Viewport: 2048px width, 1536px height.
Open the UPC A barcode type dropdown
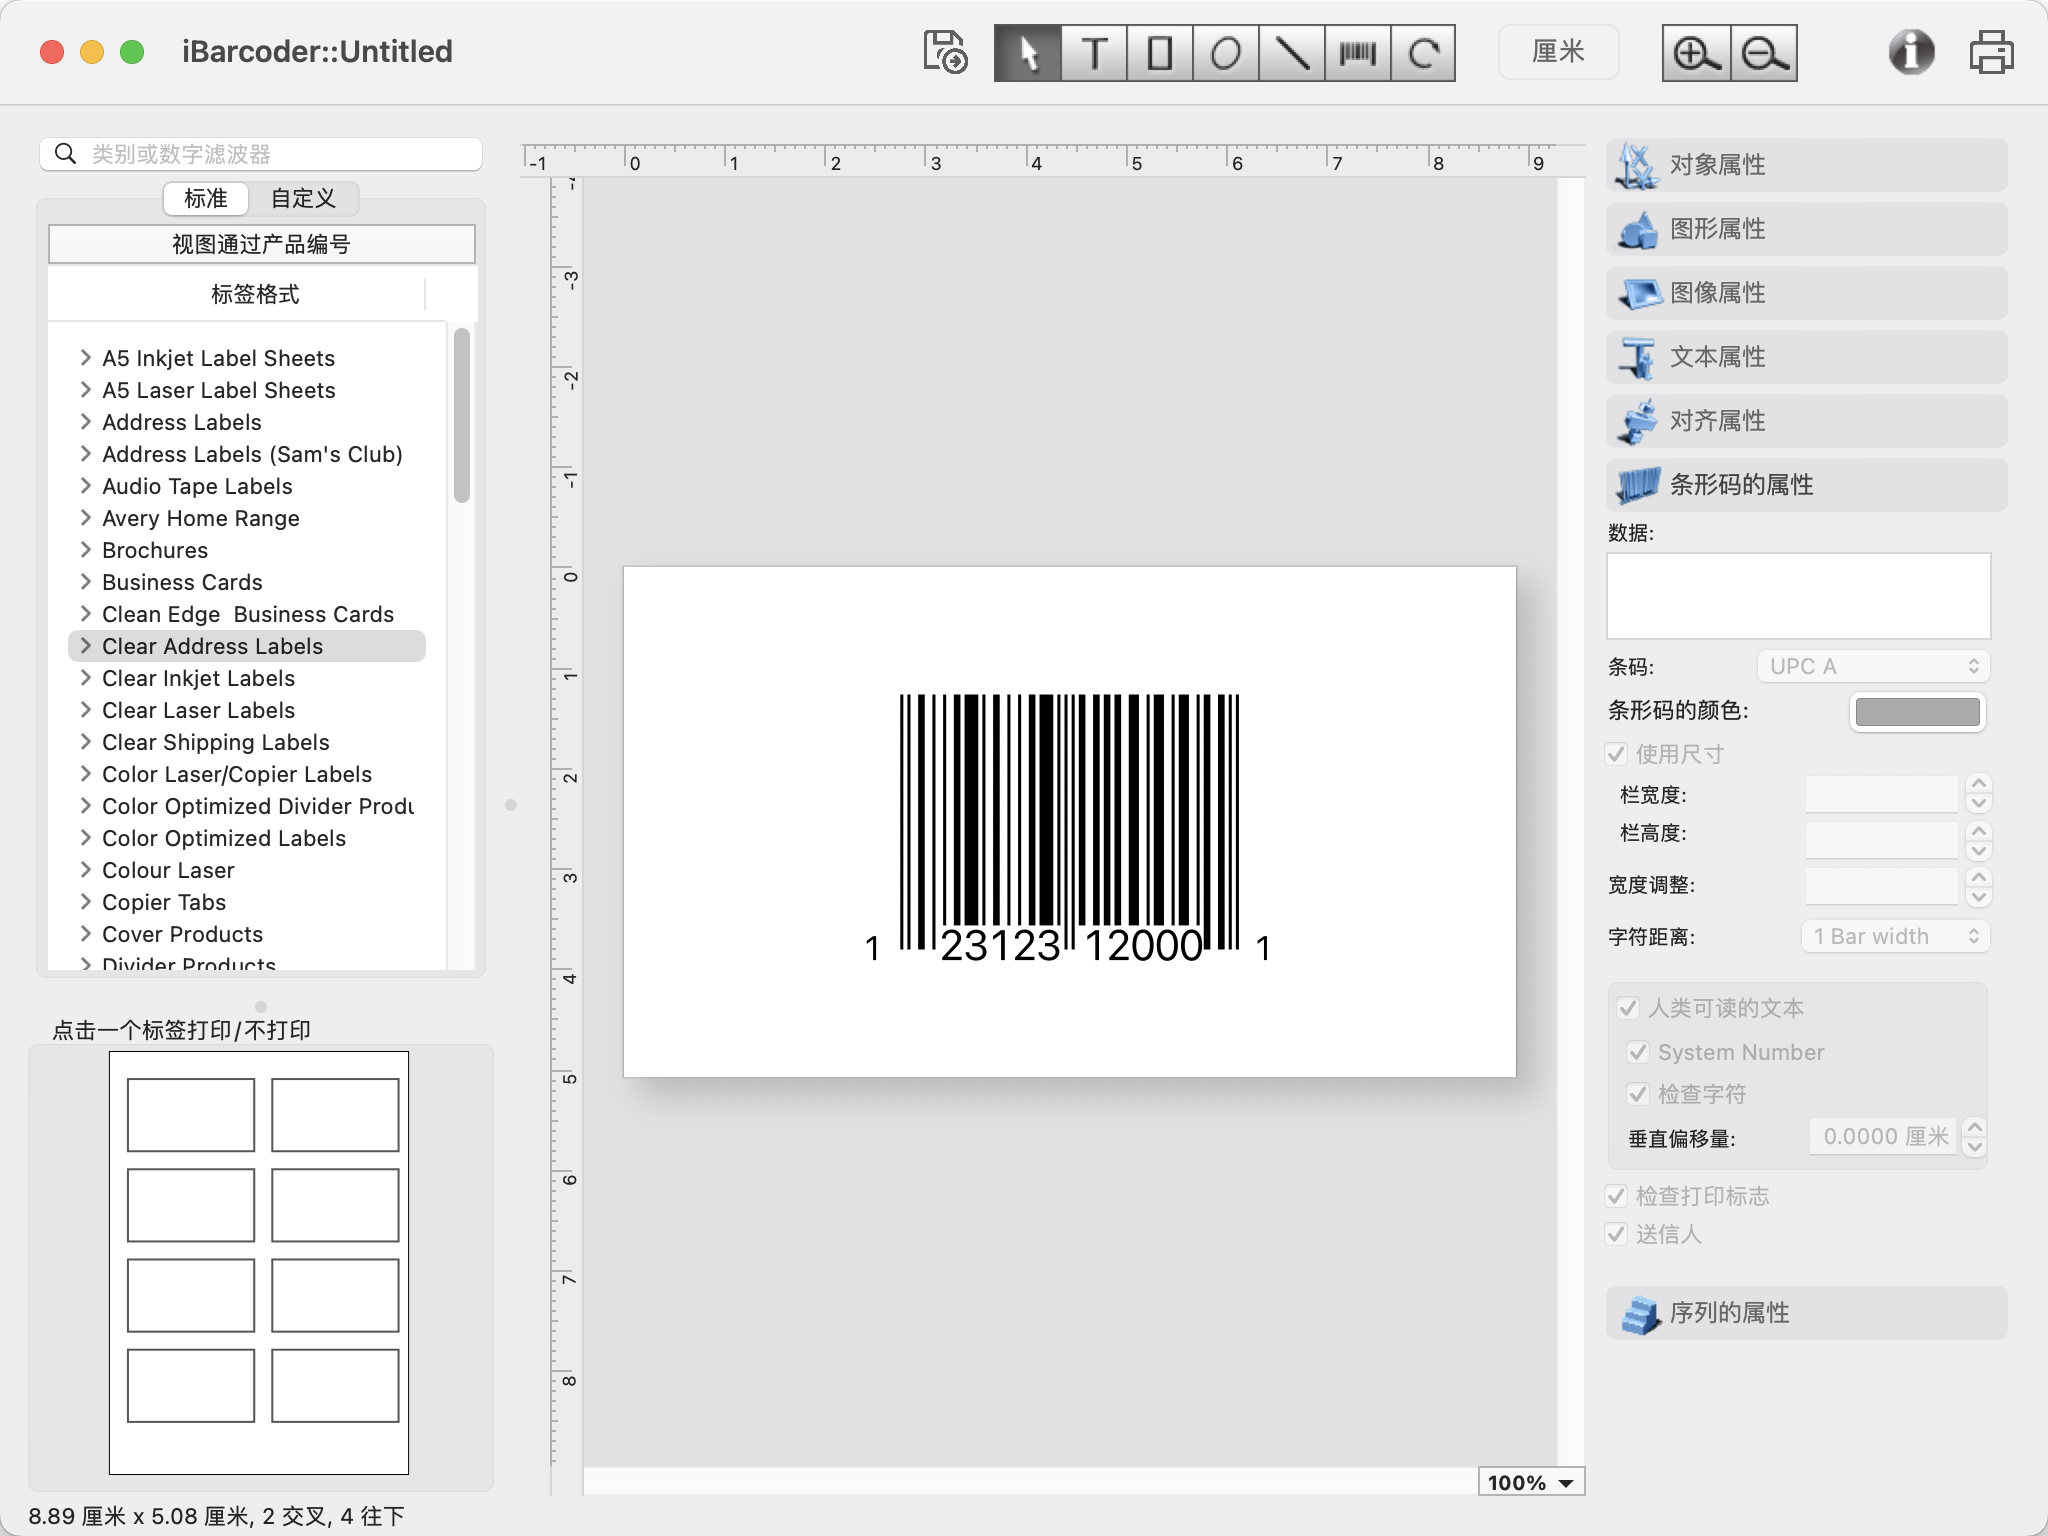click(1870, 665)
